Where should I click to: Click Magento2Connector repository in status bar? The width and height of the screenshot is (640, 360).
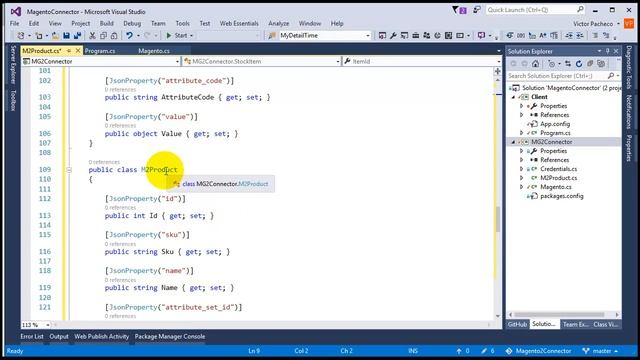click(538, 351)
